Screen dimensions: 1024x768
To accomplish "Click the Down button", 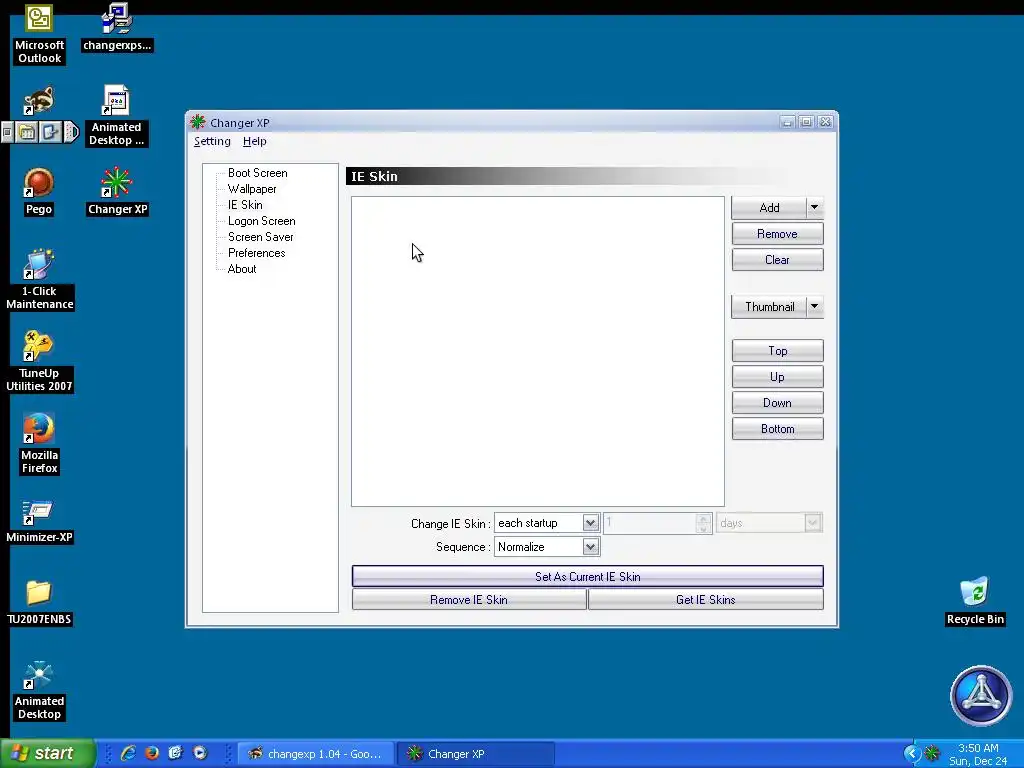I will [777, 403].
